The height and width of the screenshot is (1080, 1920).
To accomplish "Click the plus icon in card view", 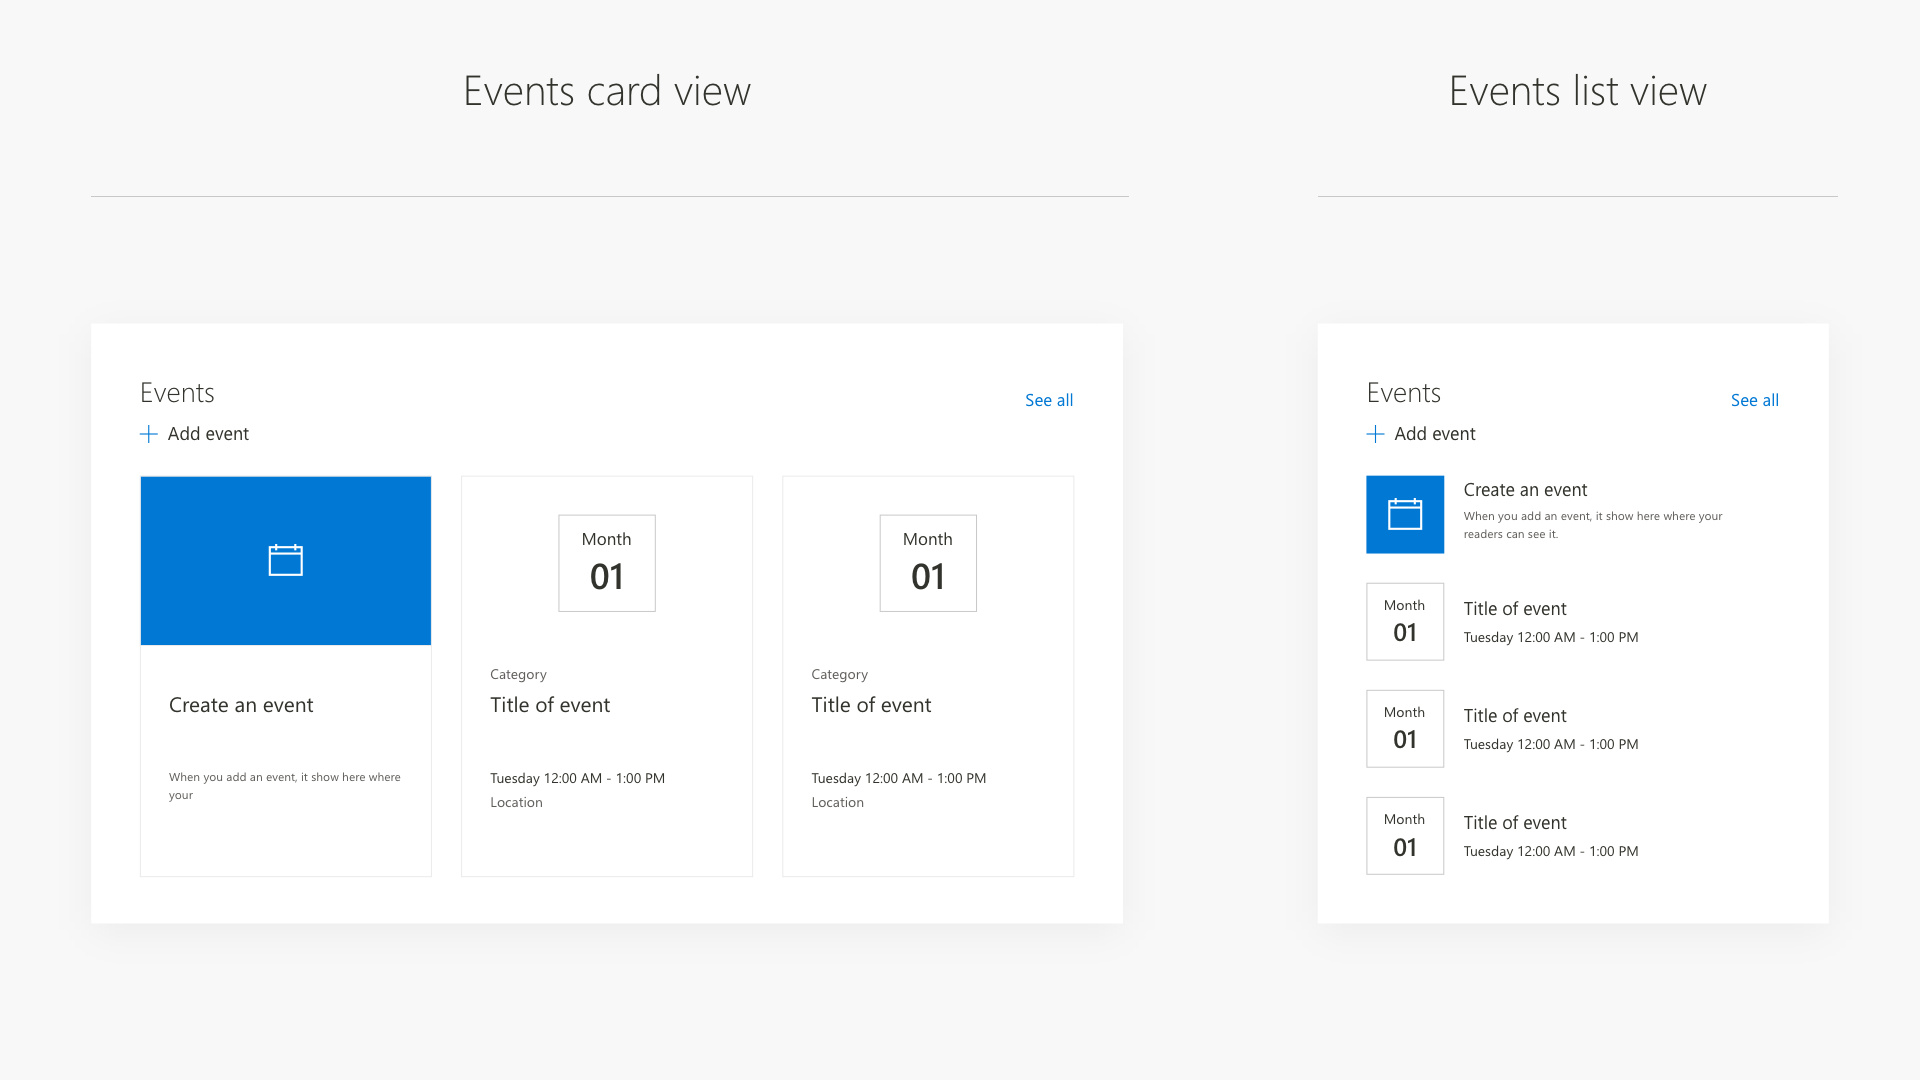I will [149, 434].
